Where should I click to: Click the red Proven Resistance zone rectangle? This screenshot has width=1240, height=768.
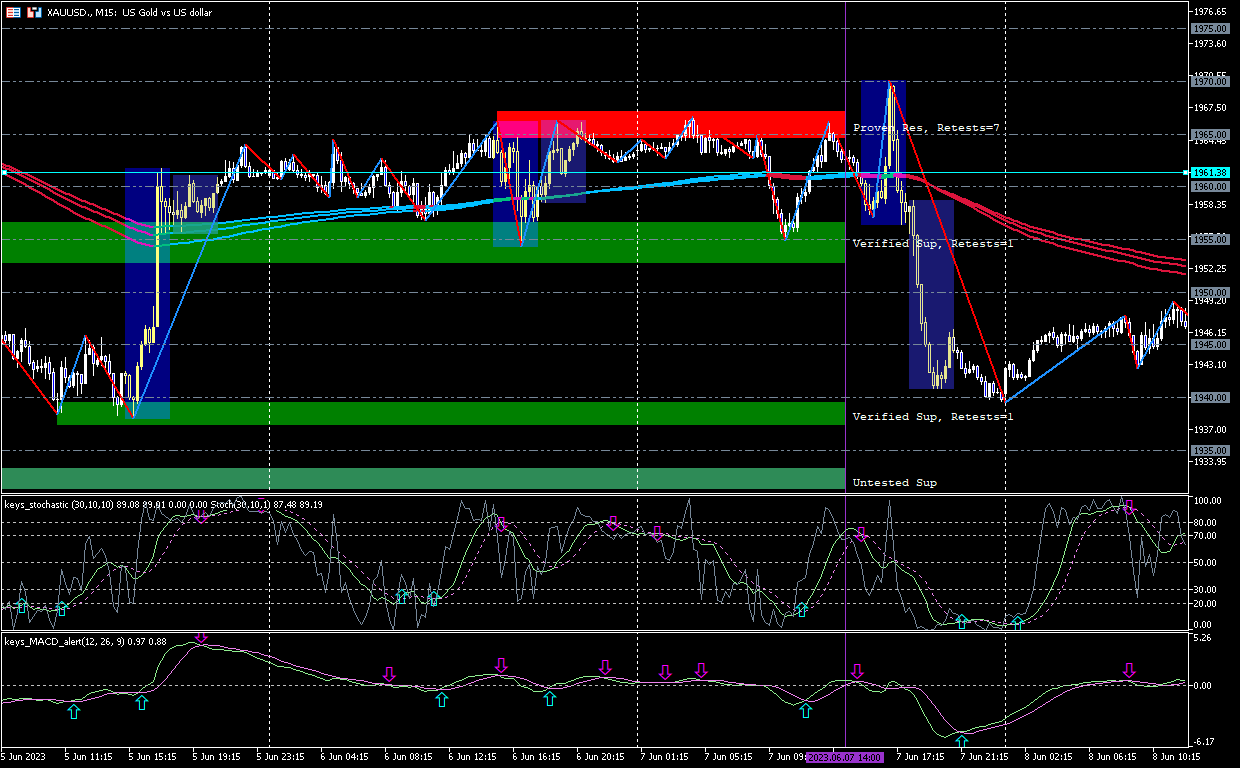671,124
